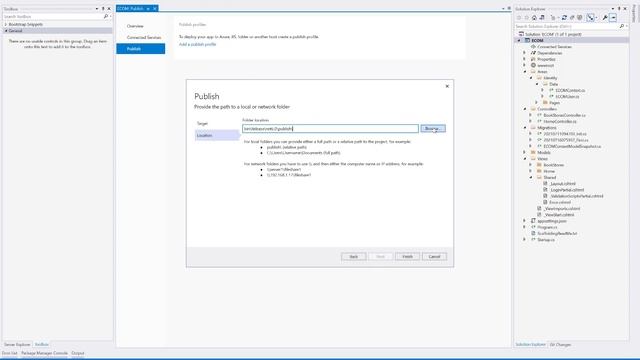This screenshot has width=640, height=360.
Task: Click the Solution 'ECOM' icon at tree top
Action: click(521, 34)
